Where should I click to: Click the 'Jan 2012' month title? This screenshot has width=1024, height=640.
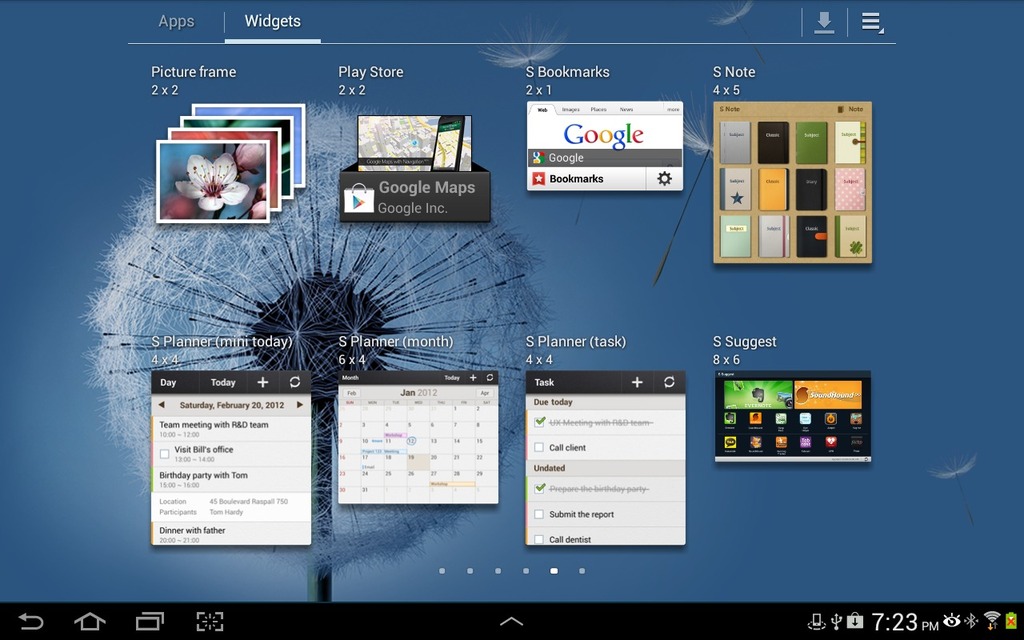419,392
